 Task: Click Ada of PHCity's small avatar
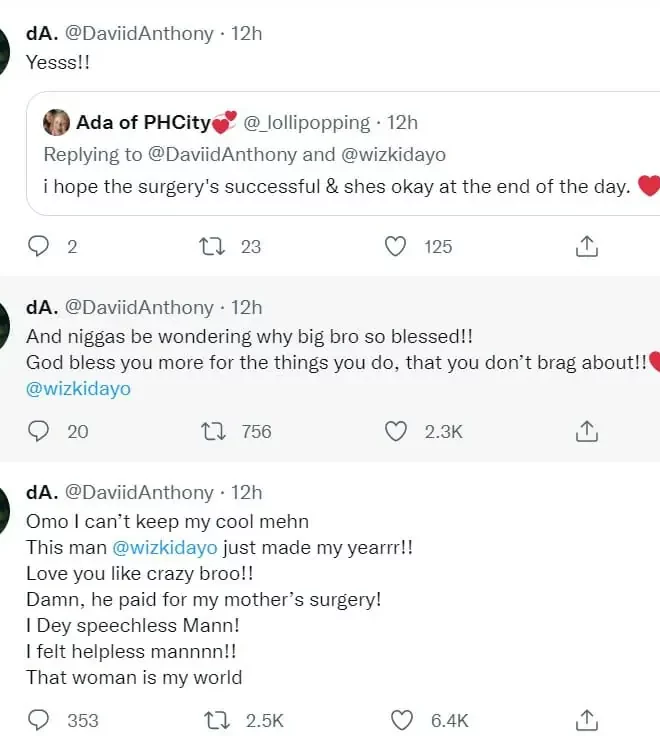coord(56,123)
